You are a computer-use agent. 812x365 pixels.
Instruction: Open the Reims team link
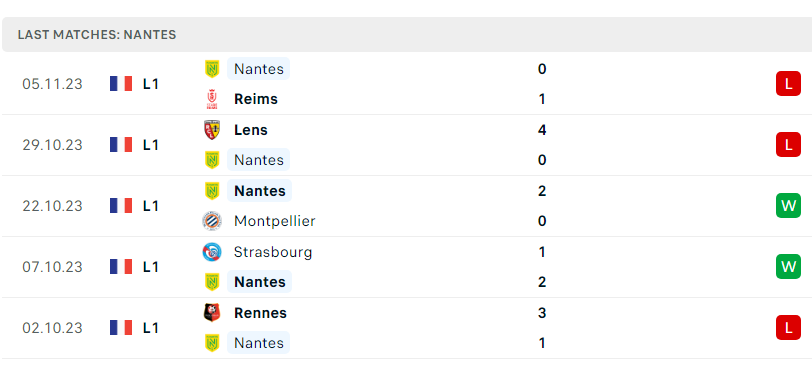point(256,99)
